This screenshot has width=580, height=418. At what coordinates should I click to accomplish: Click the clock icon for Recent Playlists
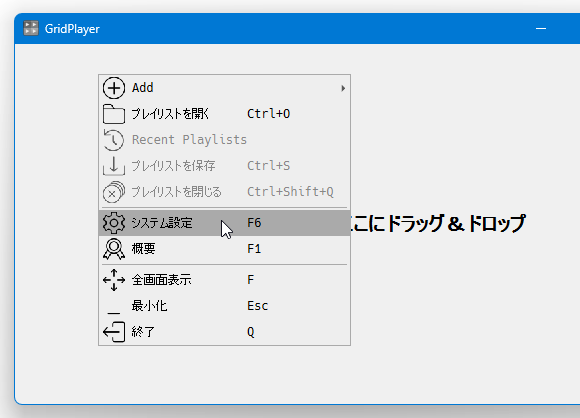pyautogui.click(x=114, y=140)
